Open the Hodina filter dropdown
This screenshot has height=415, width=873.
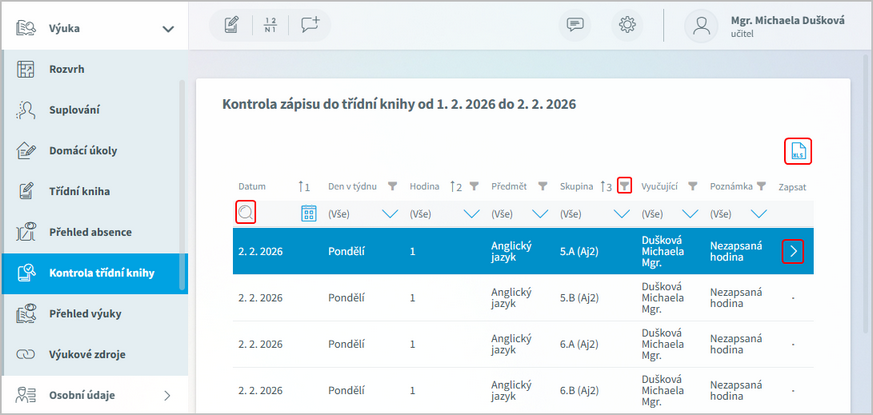click(x=472, y=214)
